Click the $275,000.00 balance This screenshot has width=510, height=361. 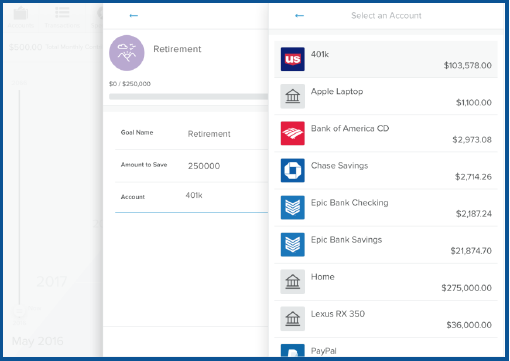click(x=466, y=288)
